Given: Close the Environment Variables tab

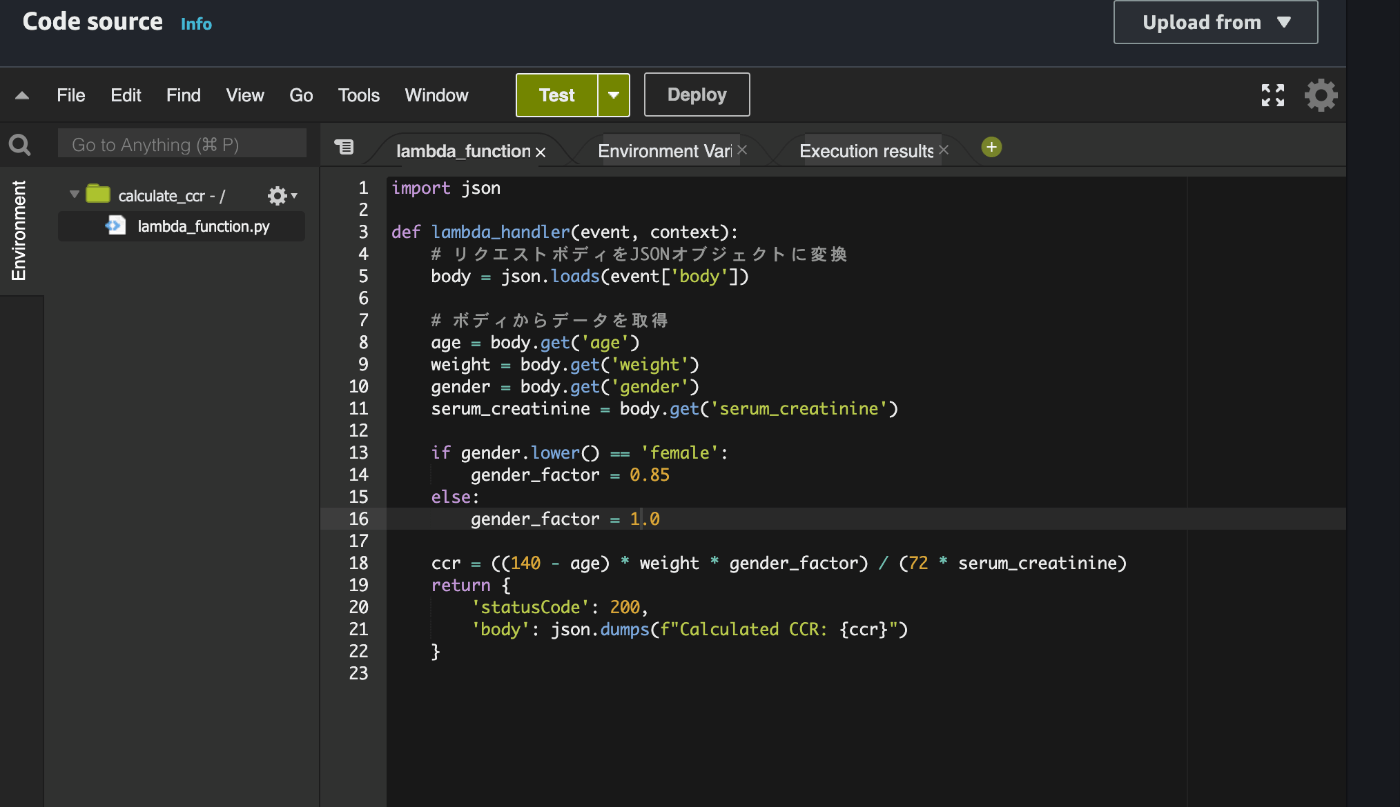Looking at the screenshot, I should pos(743,151).
